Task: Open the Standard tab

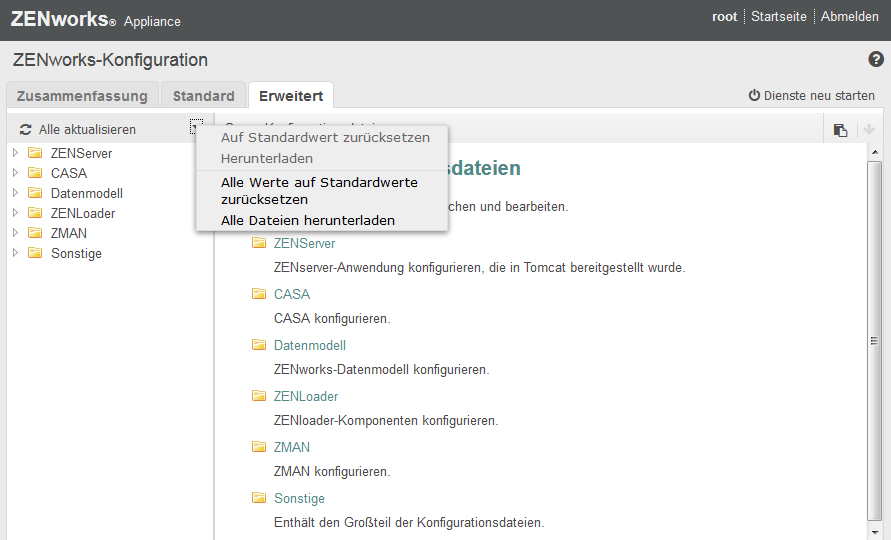Action: (203, 96)
